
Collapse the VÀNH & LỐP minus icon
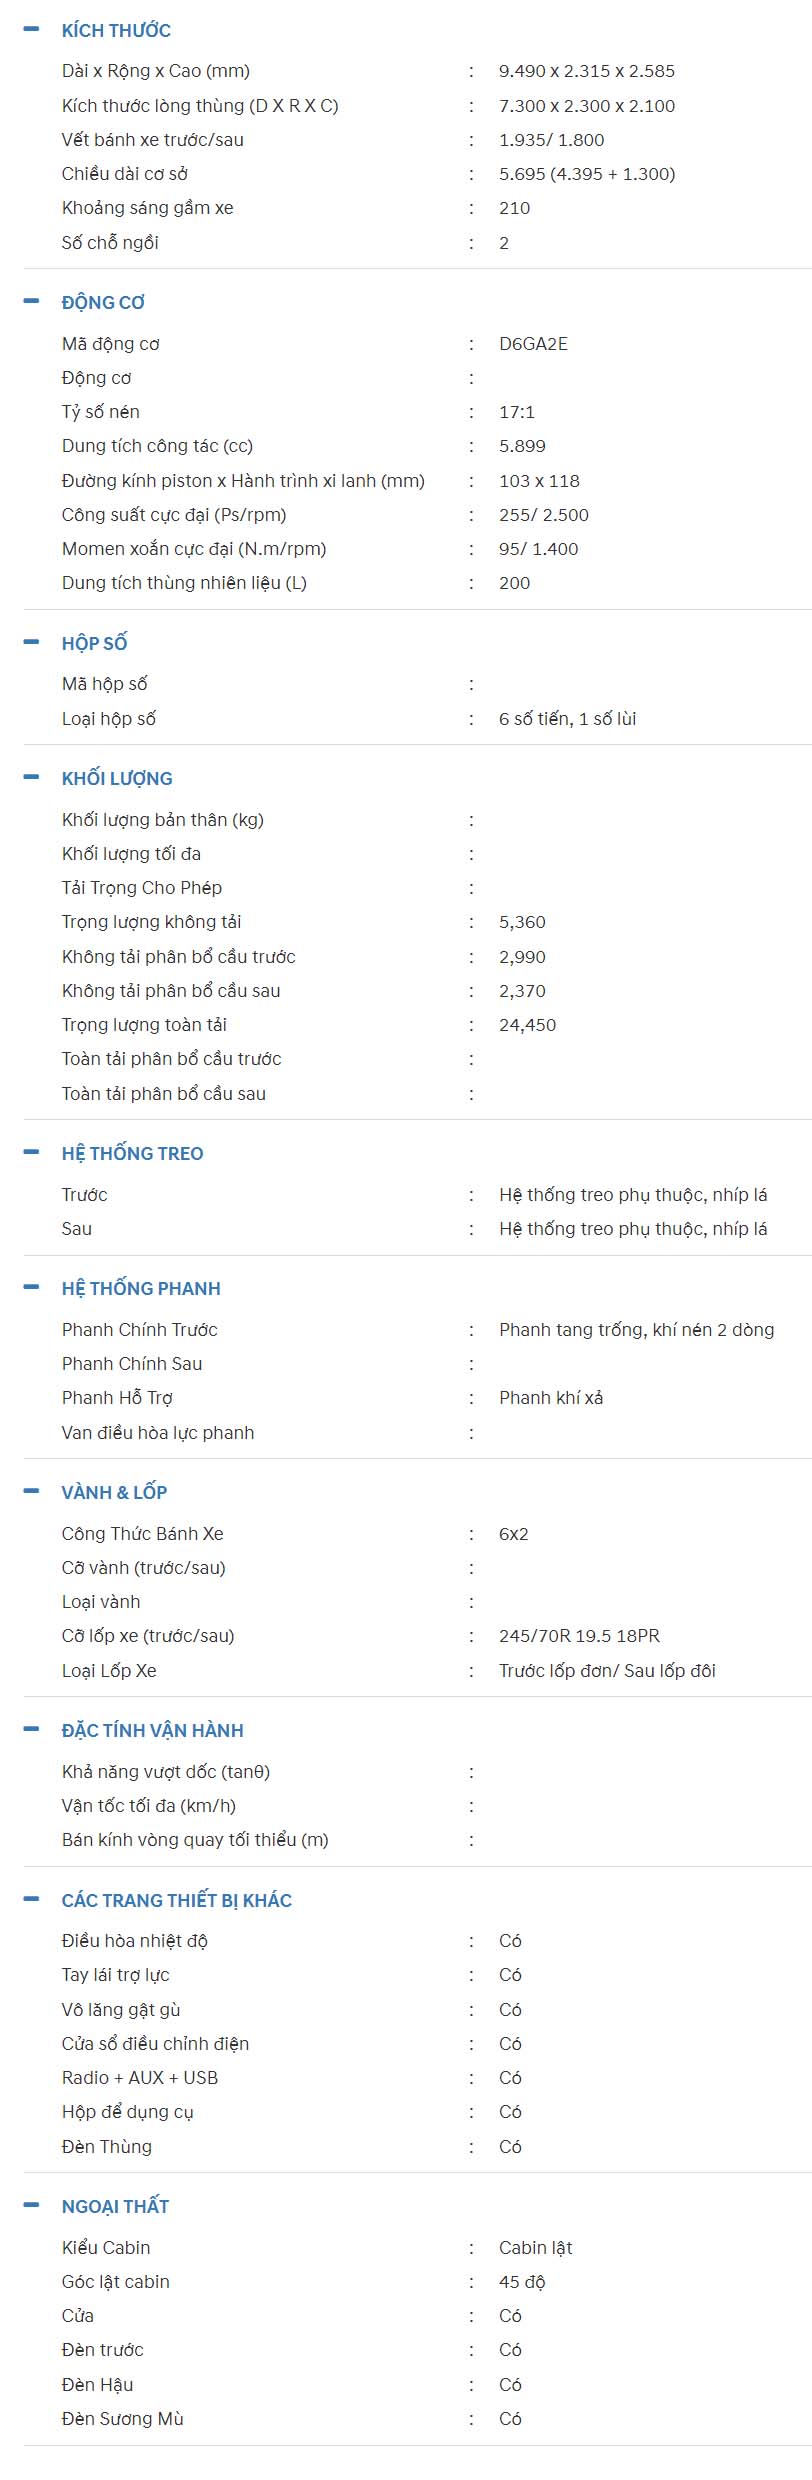point(31,1491)
